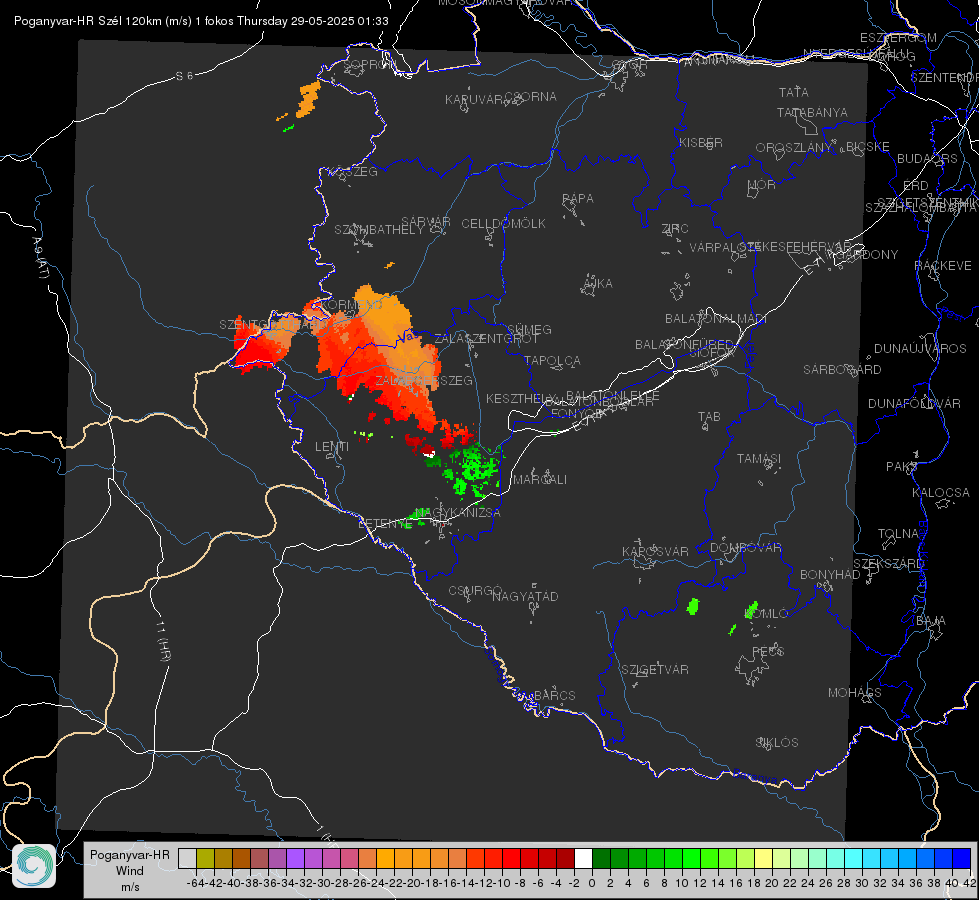
Task: Click the city label KESZTHELY
Action: click(x=521, y=398)
